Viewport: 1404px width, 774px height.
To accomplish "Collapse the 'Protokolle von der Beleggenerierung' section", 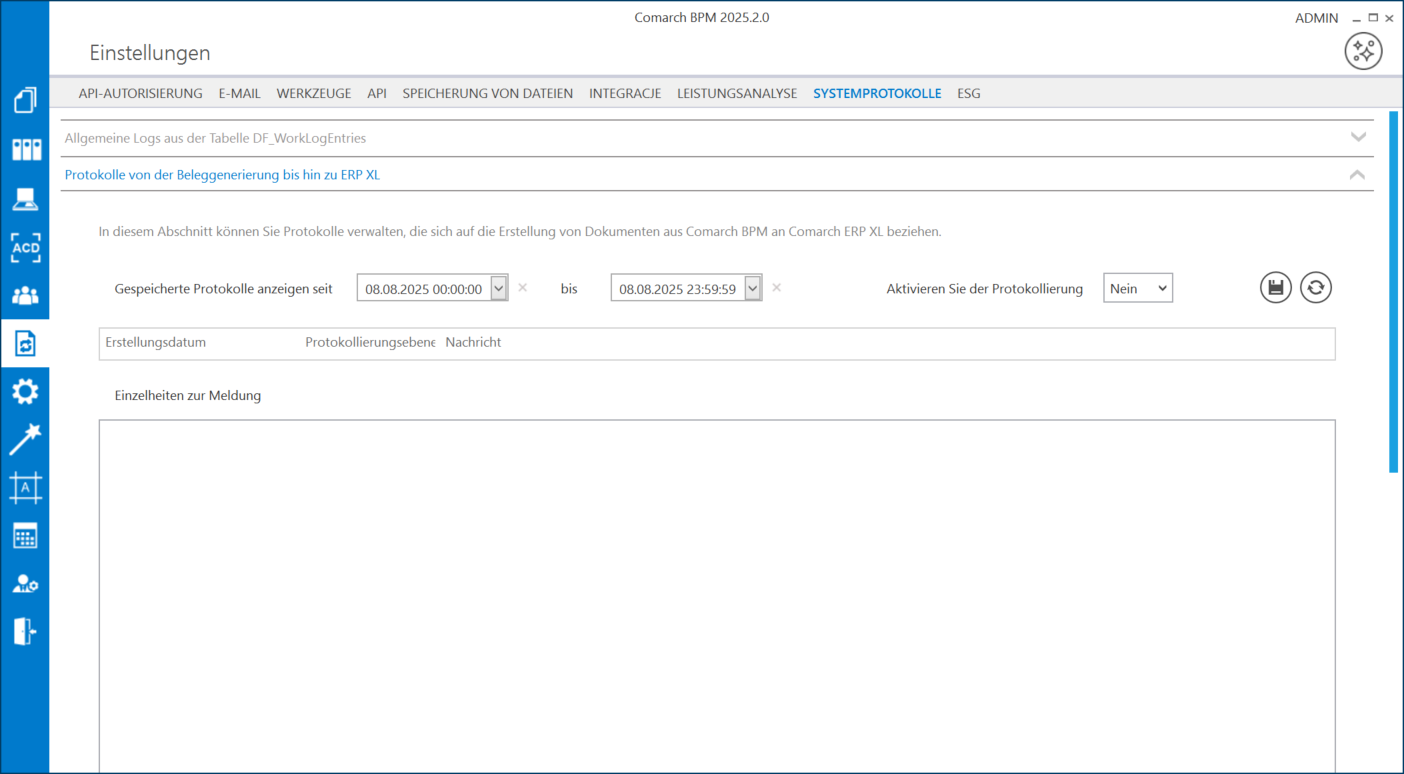I will click(1357, 175).
